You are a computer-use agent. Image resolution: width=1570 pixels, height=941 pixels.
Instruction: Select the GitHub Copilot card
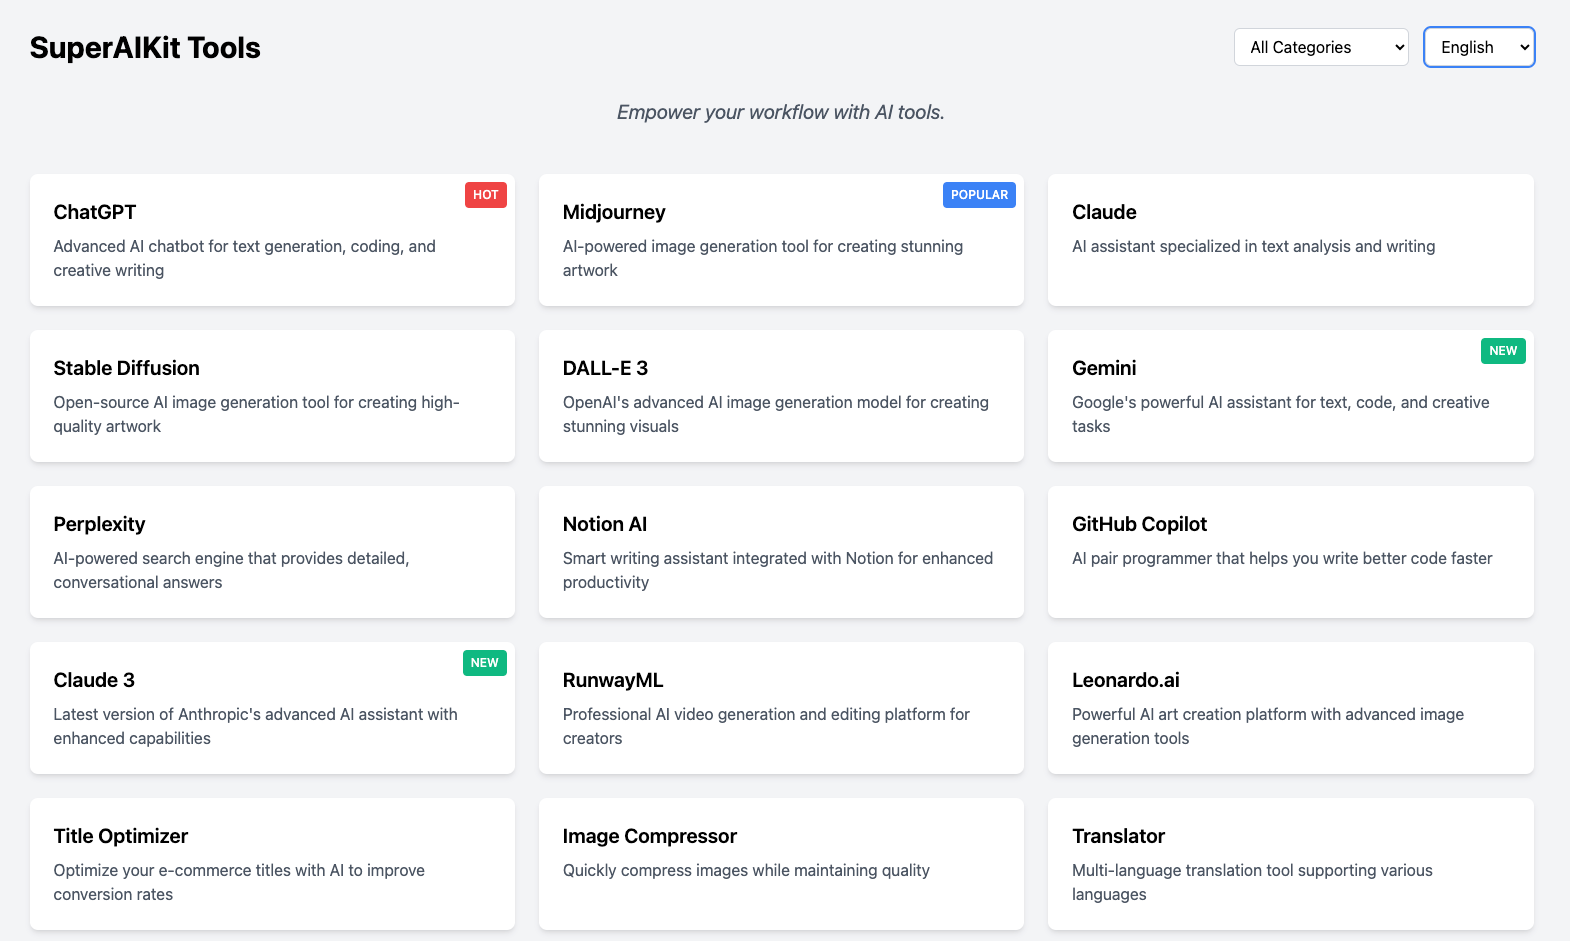[1291, 552]
